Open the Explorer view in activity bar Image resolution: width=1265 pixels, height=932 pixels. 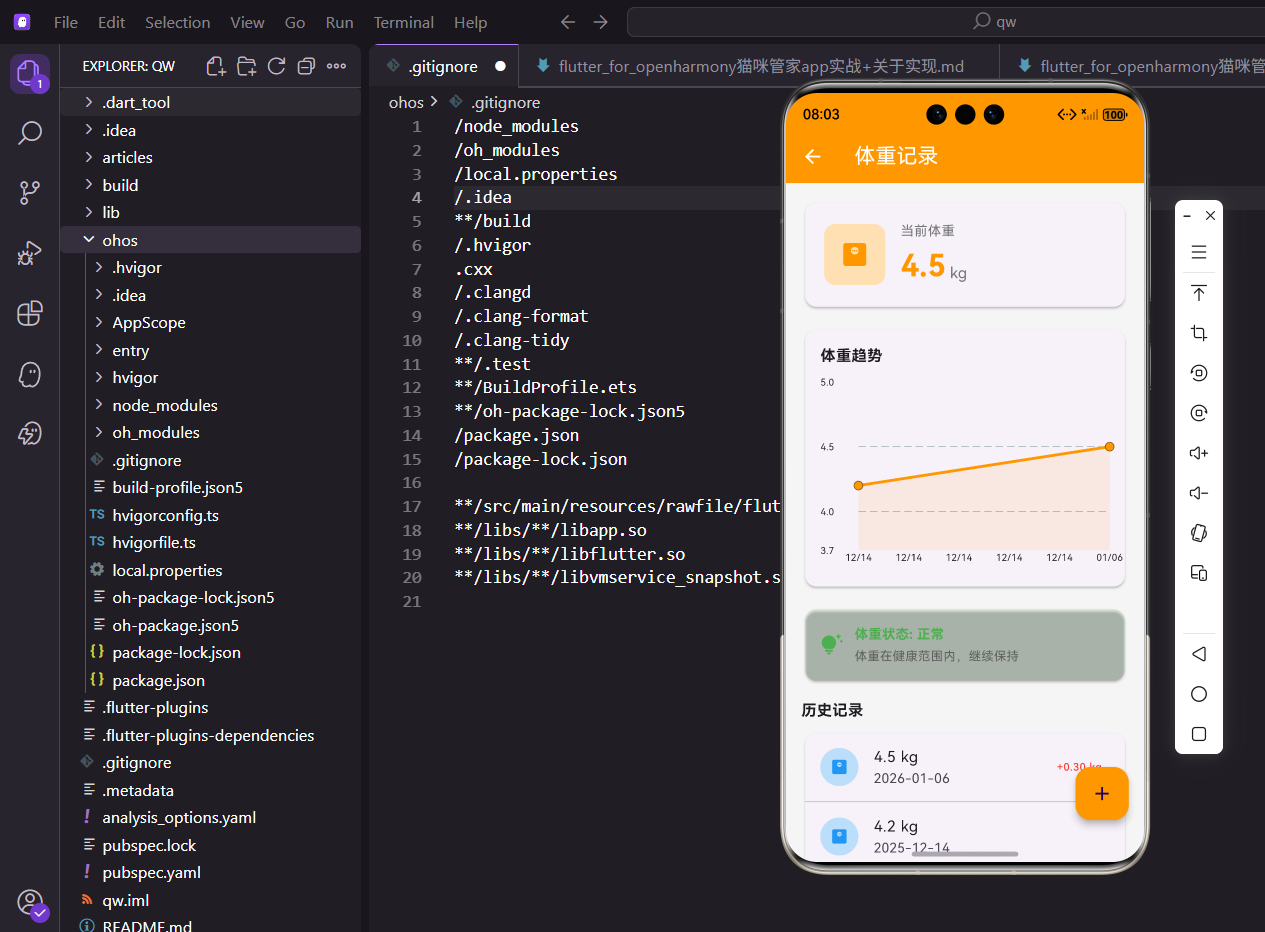click(30, 74)
